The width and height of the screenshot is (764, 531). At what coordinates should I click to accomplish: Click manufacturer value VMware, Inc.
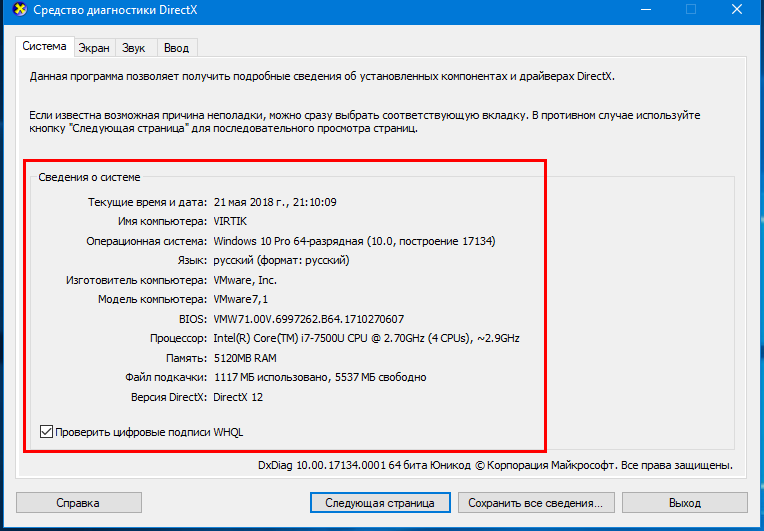(x=245, y=280)
